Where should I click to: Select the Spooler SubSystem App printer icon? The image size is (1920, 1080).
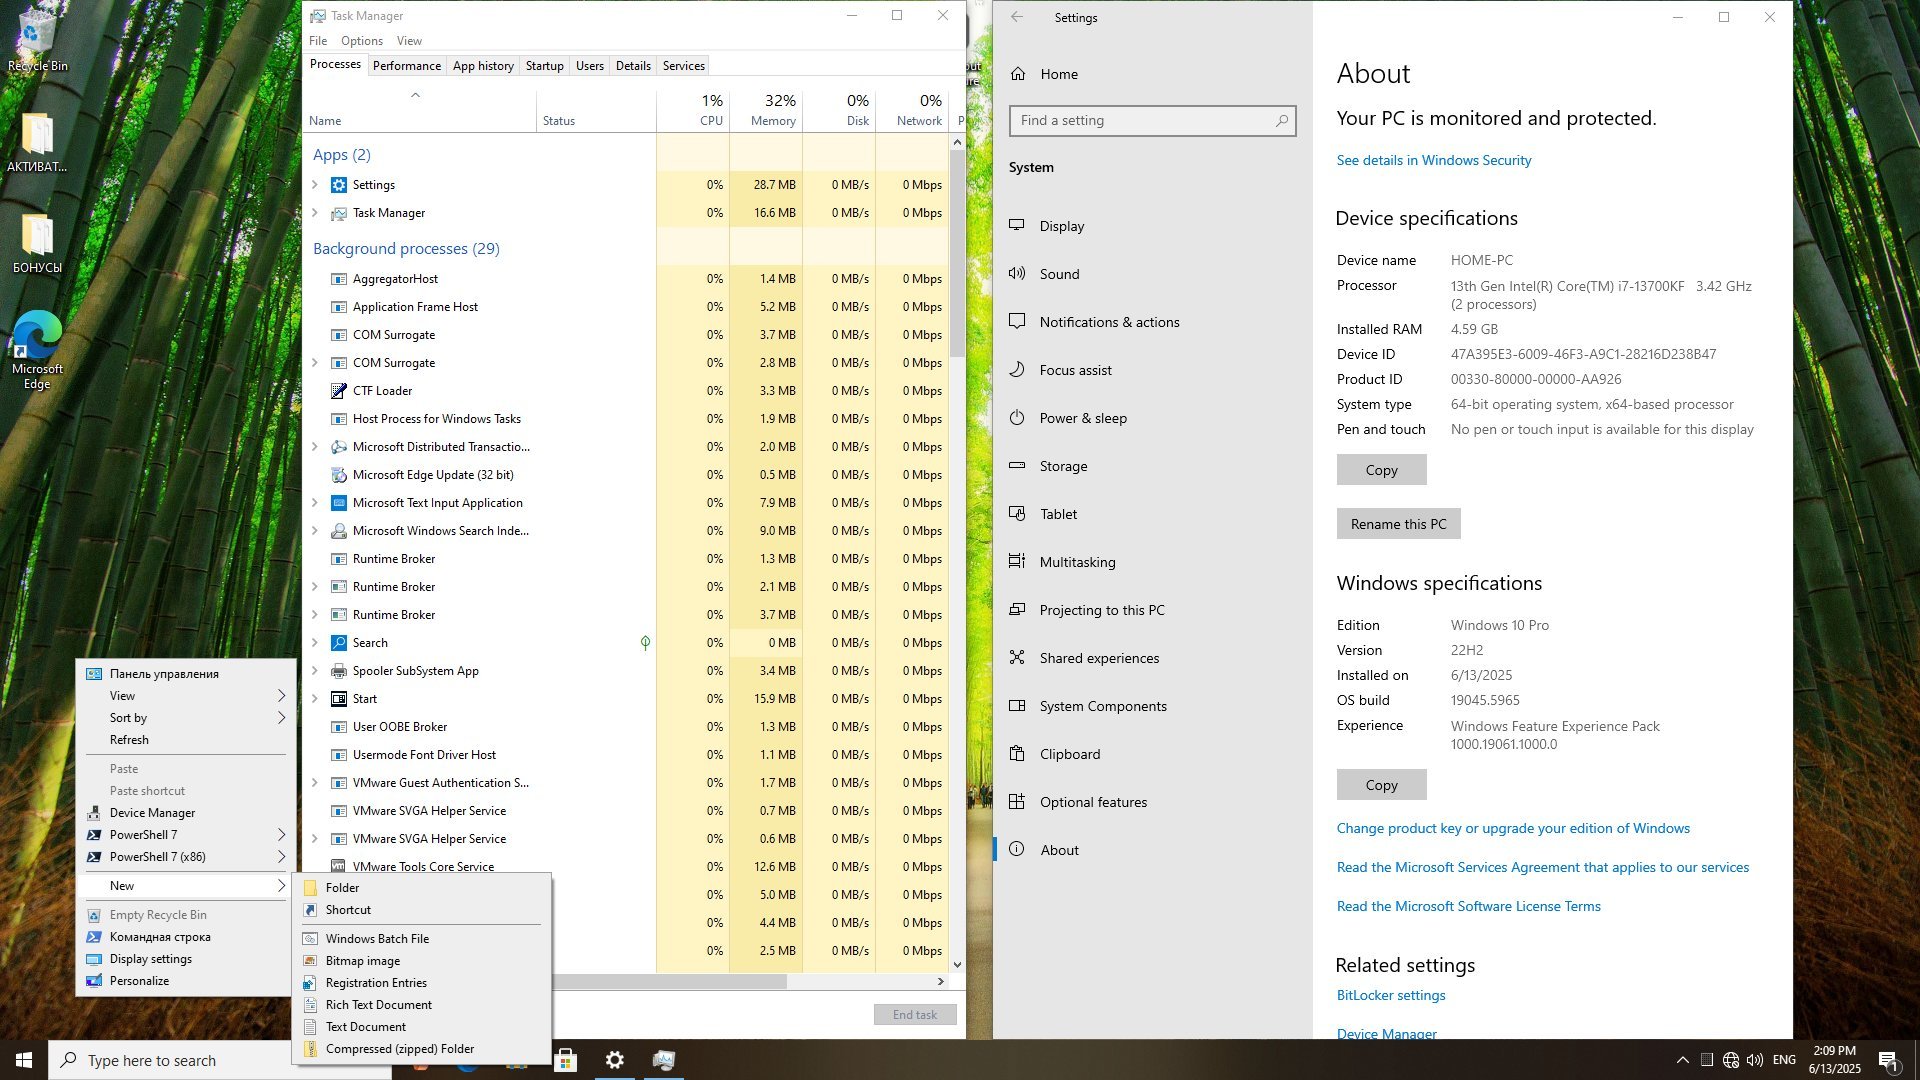point(338,671)
